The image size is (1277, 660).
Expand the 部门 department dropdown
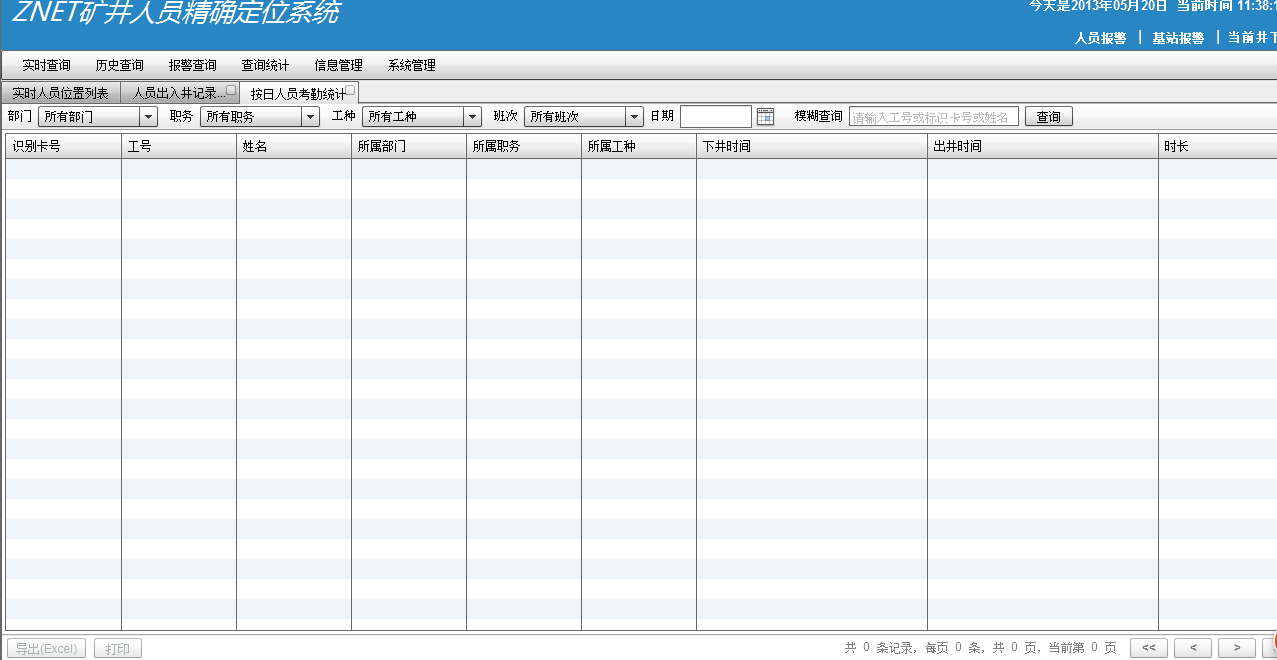(x=149, y=117)
